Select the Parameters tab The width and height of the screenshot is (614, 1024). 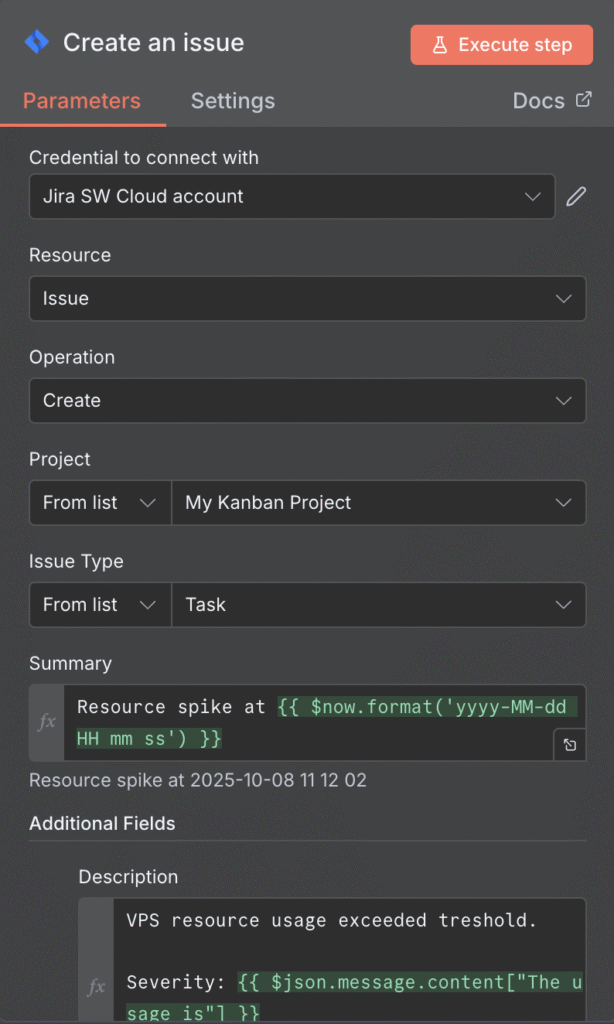tap(82, 100)
